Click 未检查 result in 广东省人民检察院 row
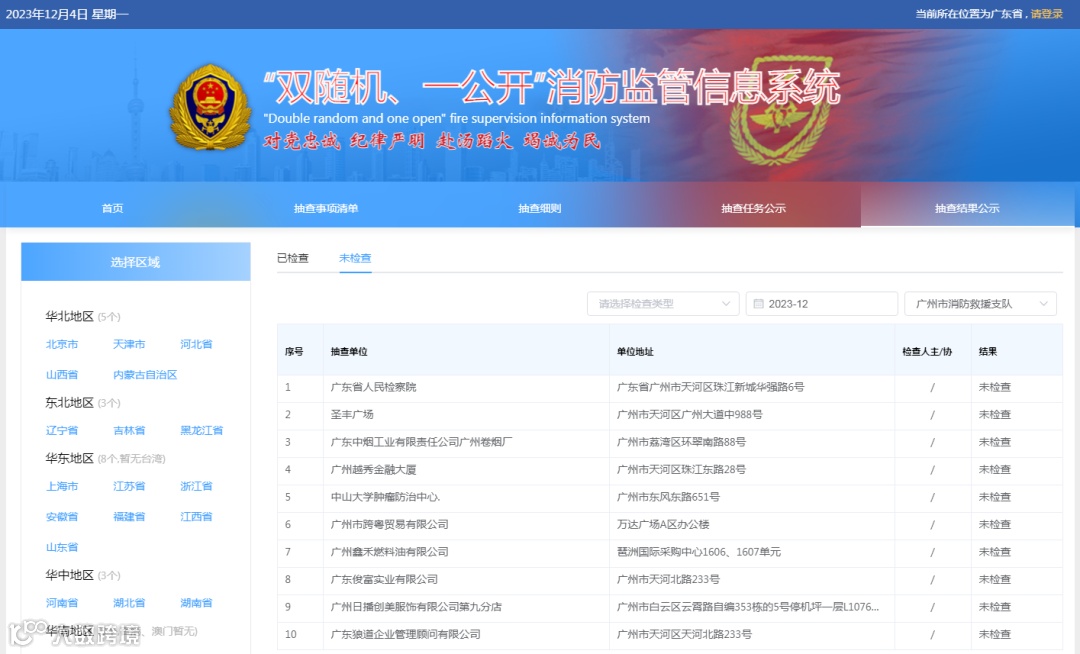Image resolution: width=1080 pixels, height=654 pixels. coord(995,387)
